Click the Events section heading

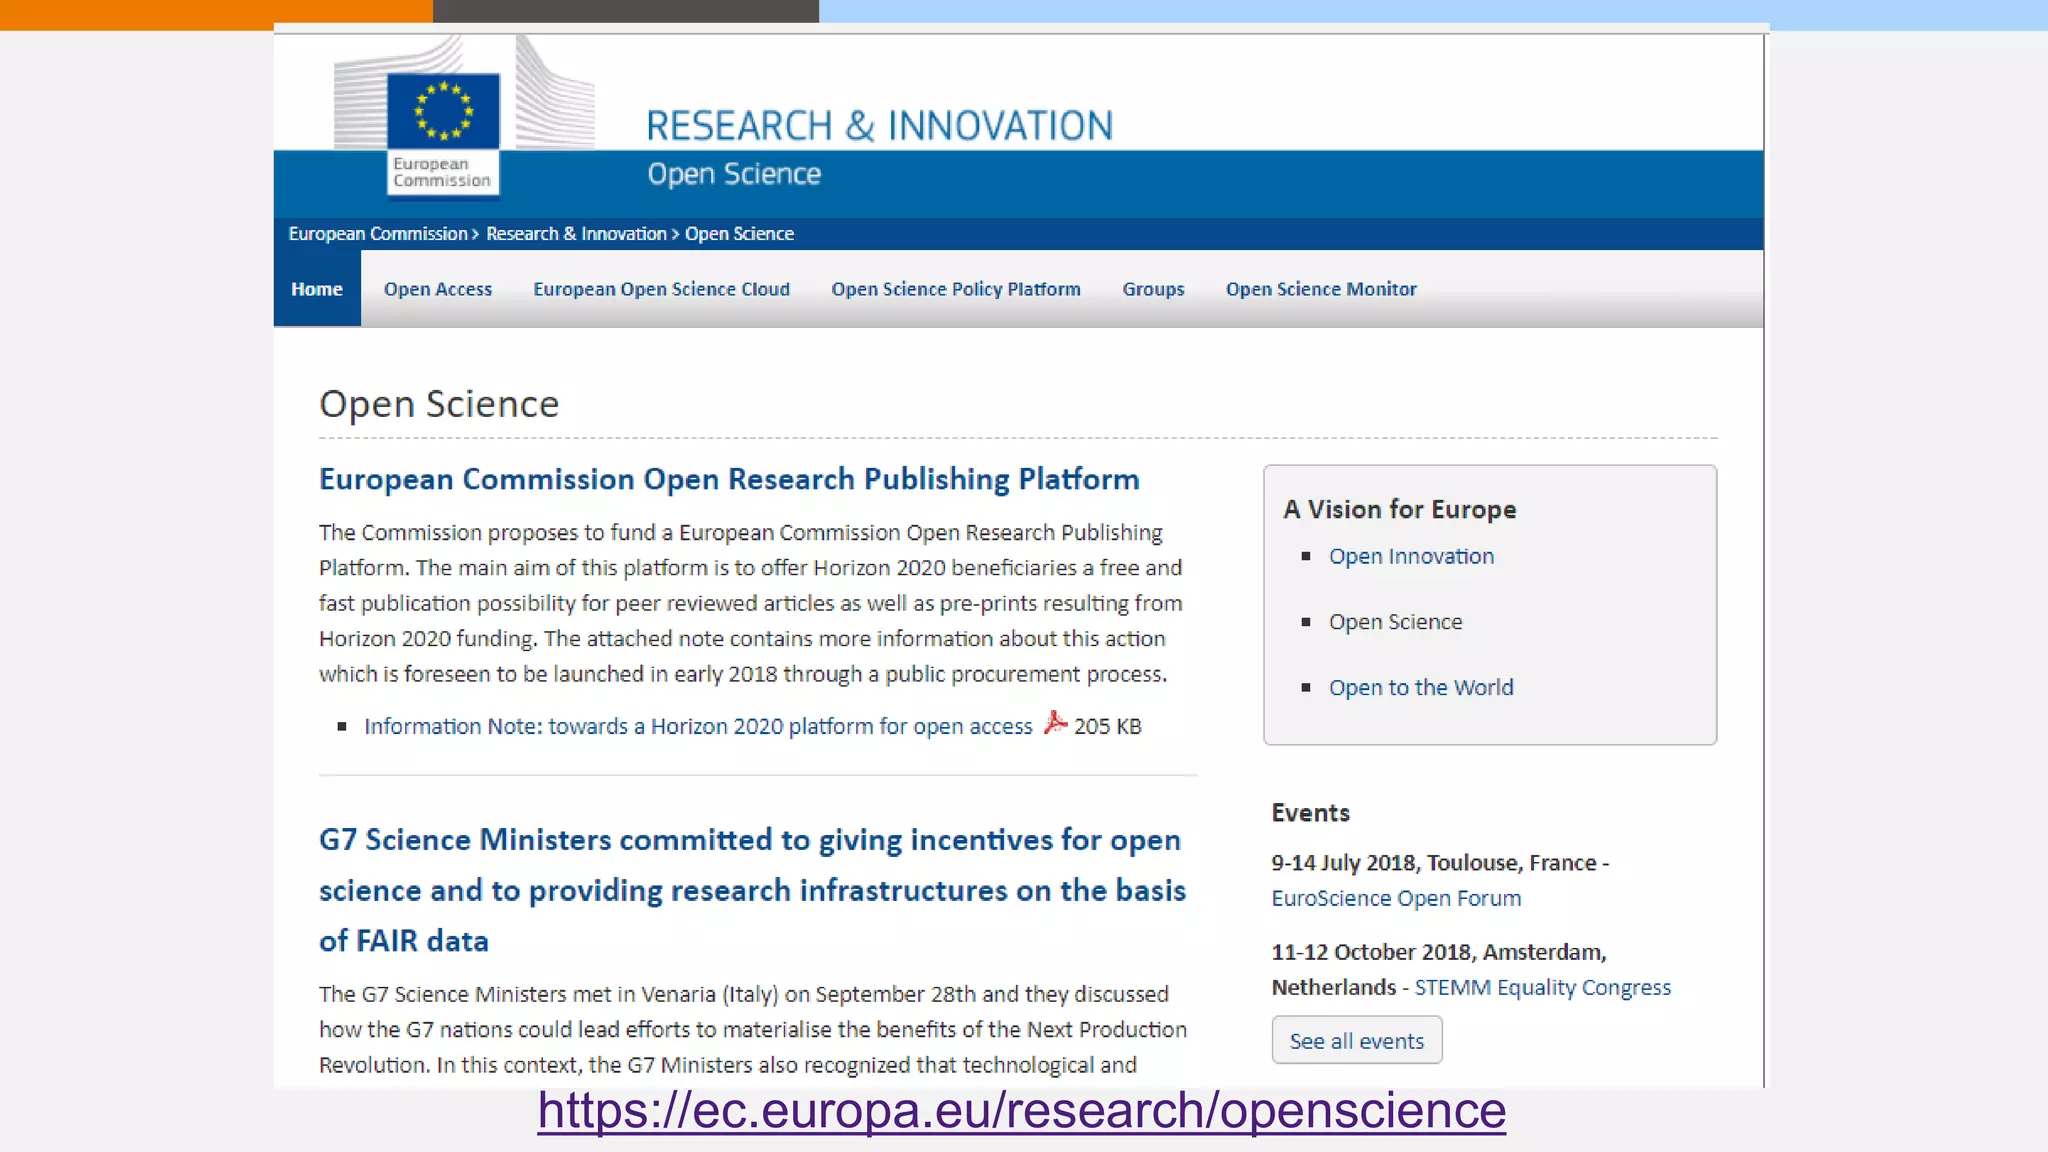coord(1310,813)
